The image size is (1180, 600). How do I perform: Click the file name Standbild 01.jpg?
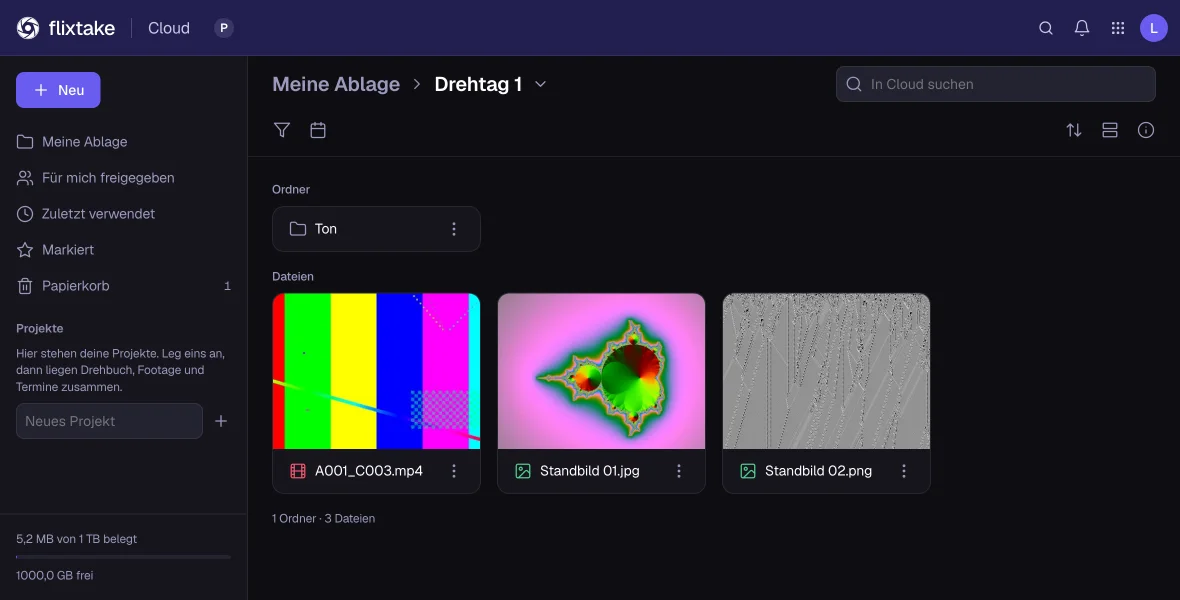tap(589, 471)
